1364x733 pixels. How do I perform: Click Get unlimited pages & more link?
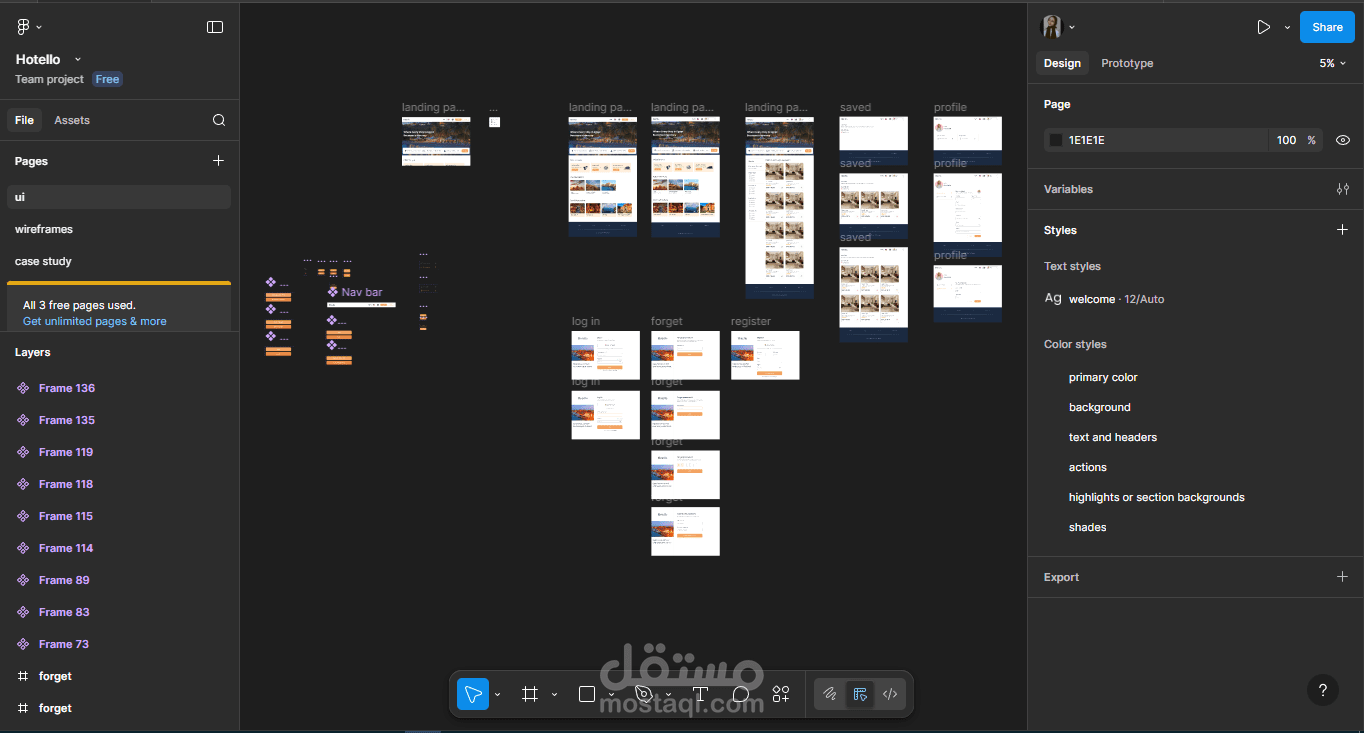95,321
